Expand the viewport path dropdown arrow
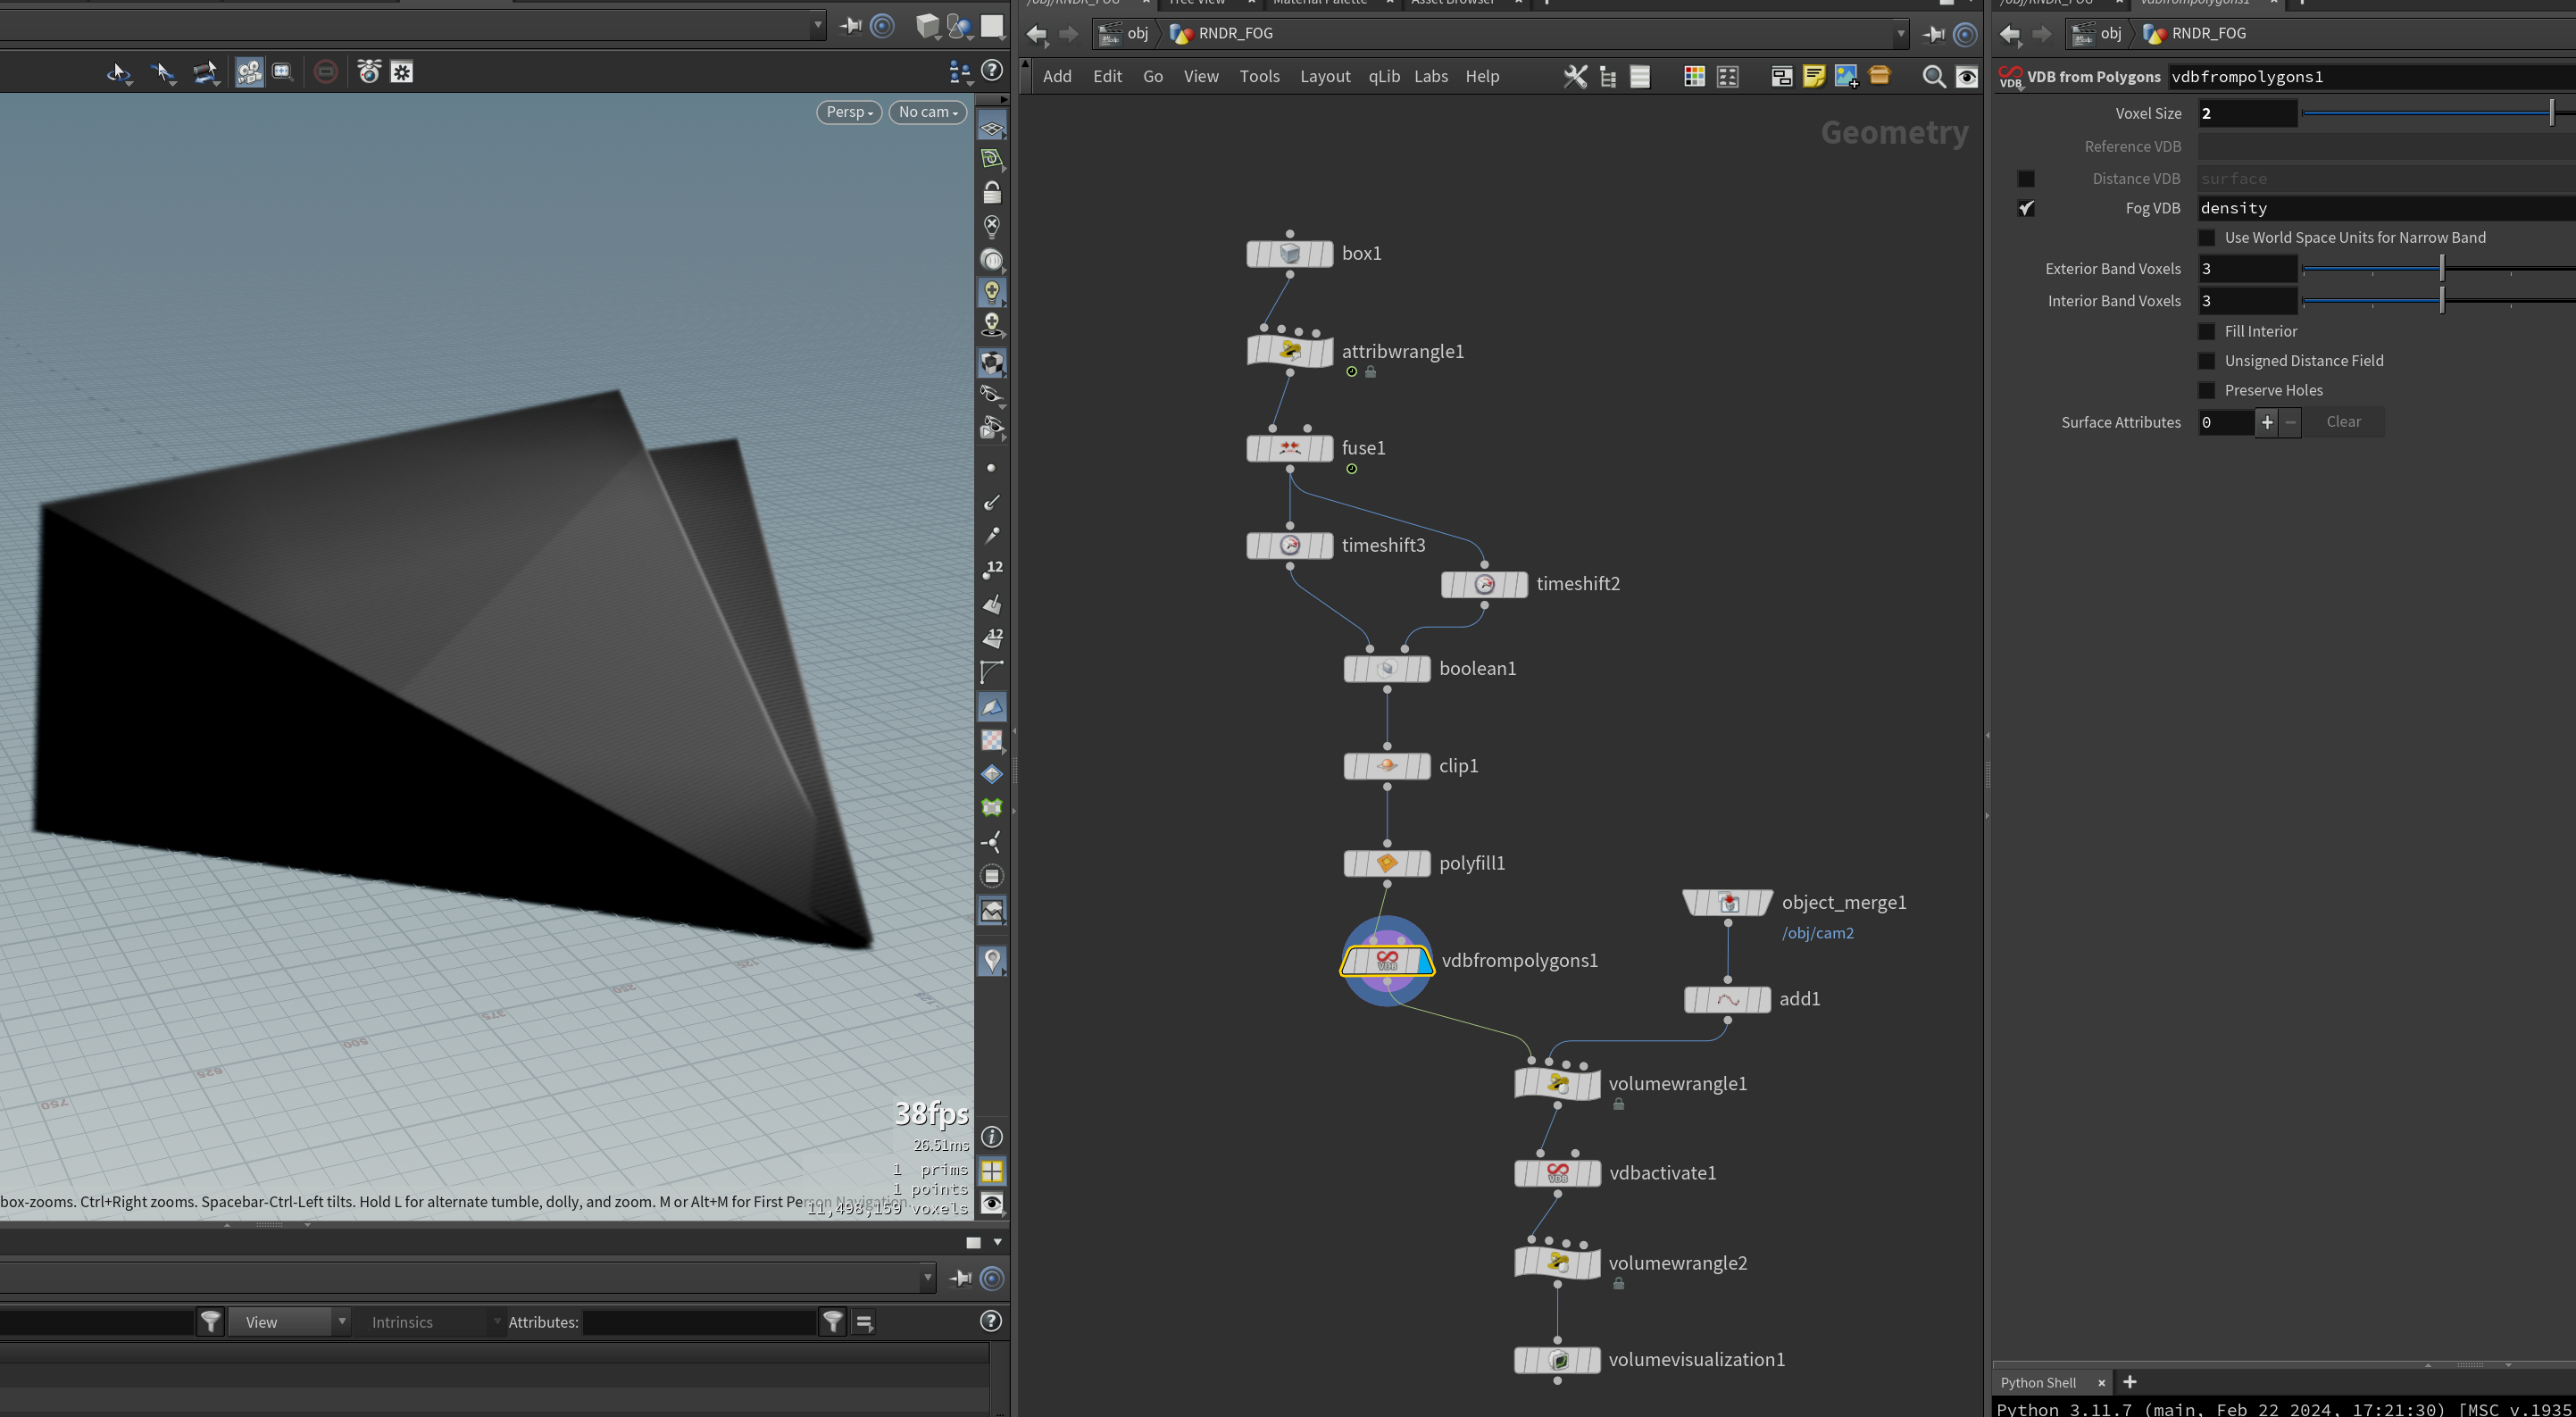 click(818, 25)
